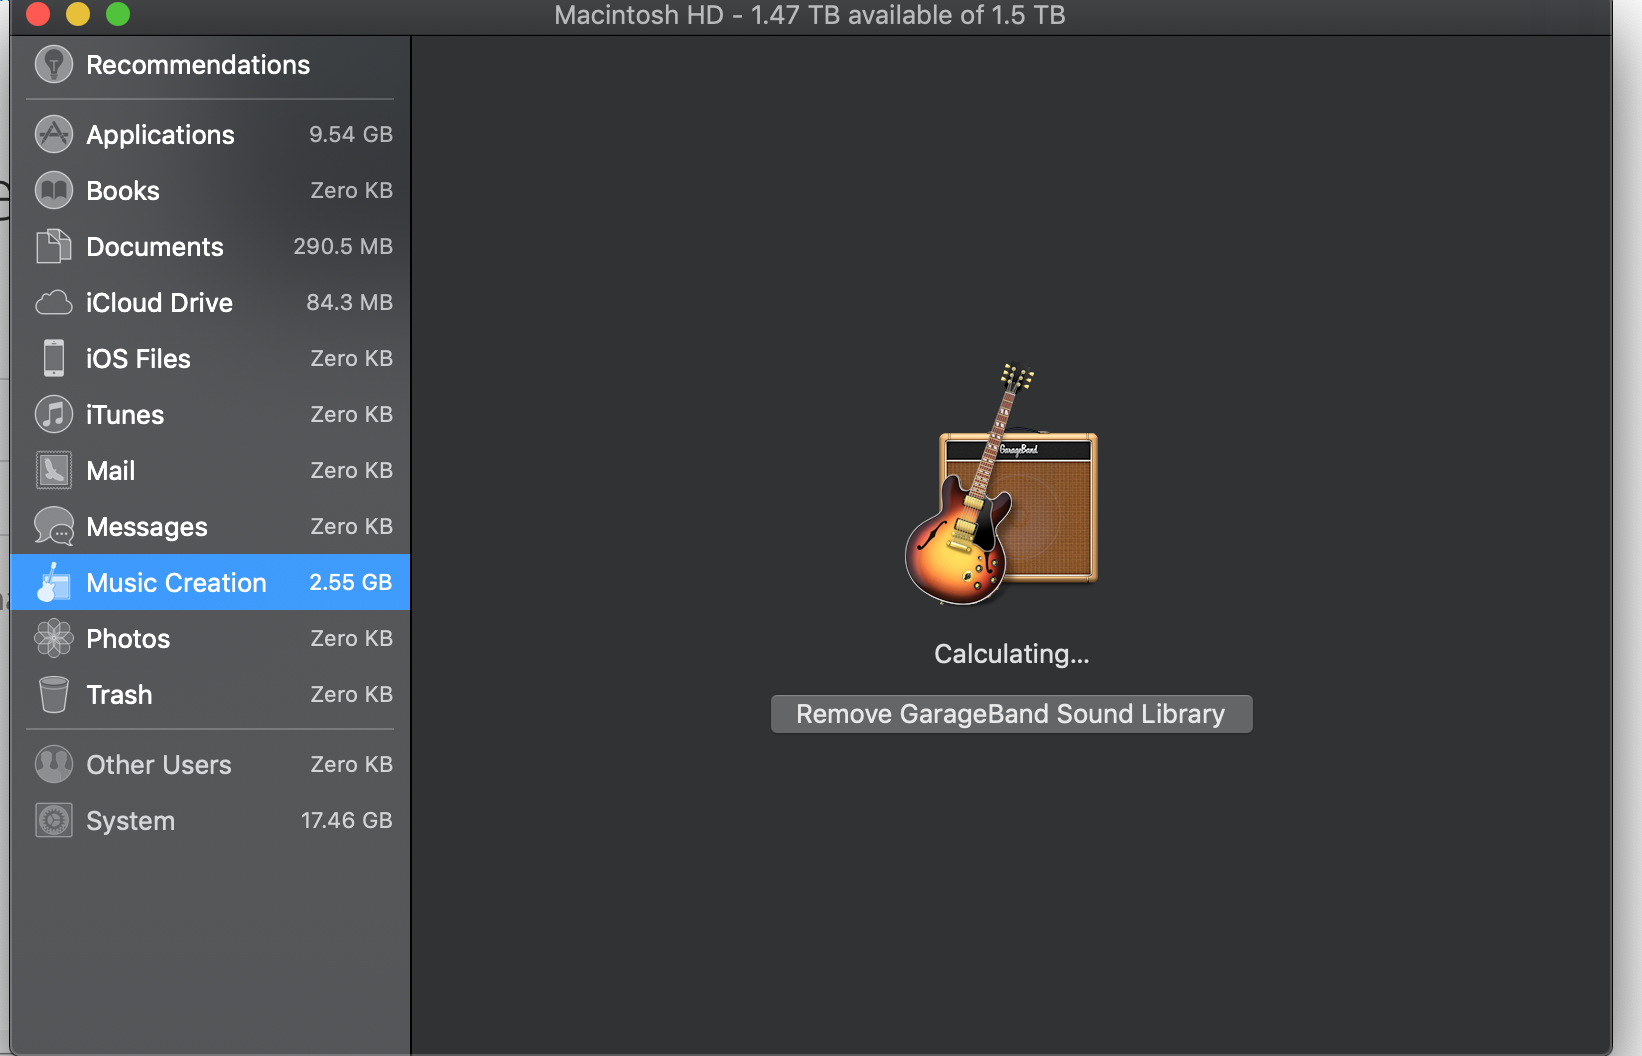Click the Books open-book icon
The width and height of the screenshot is (1642, 1056).
(x=54, y=191)
